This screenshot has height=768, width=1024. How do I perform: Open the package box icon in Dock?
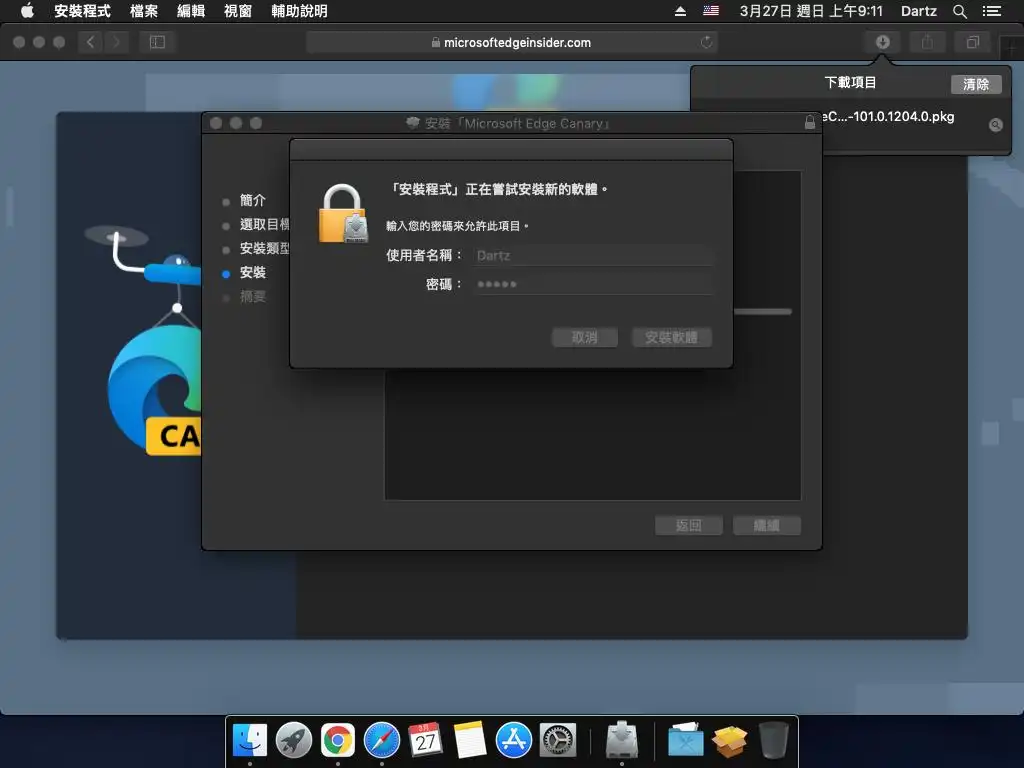pos(730,741)
